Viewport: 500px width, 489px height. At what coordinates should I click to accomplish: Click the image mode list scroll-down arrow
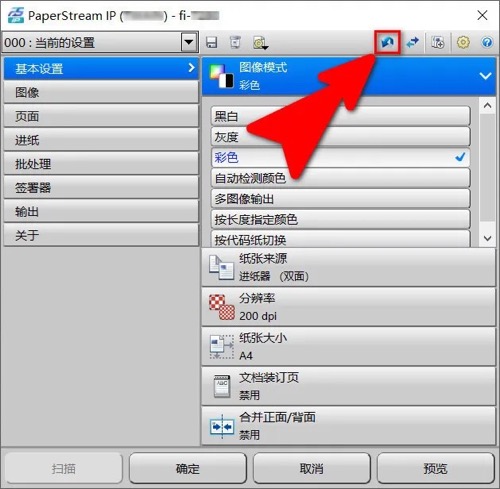coord(487,239)
